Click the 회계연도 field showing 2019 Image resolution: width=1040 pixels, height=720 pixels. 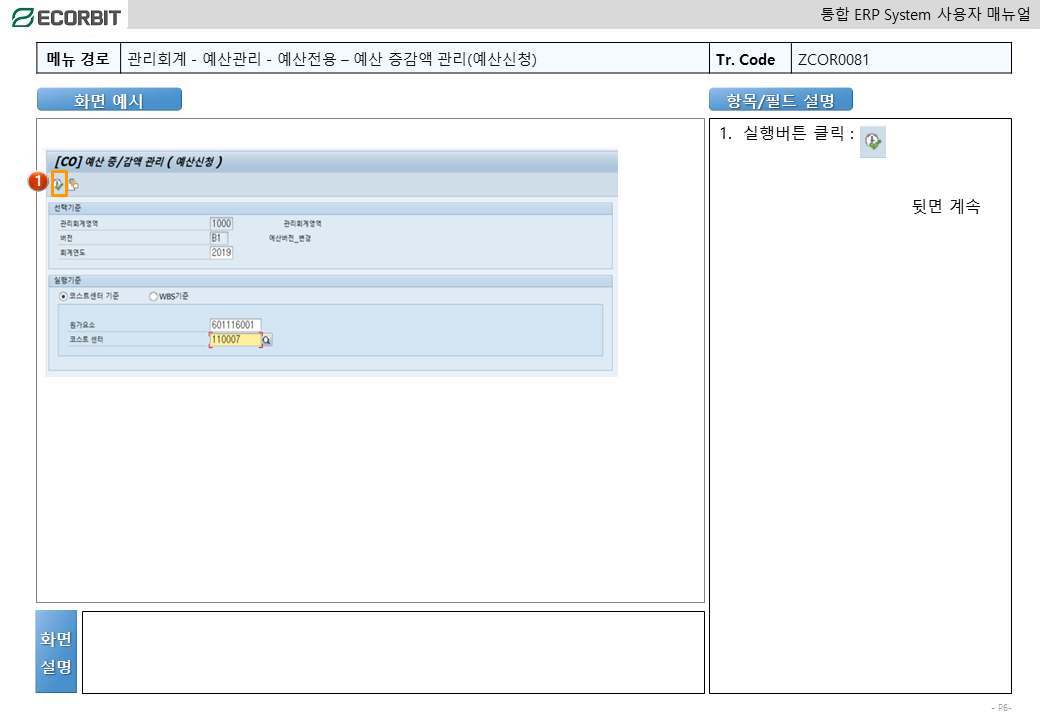tap(221, 253)
